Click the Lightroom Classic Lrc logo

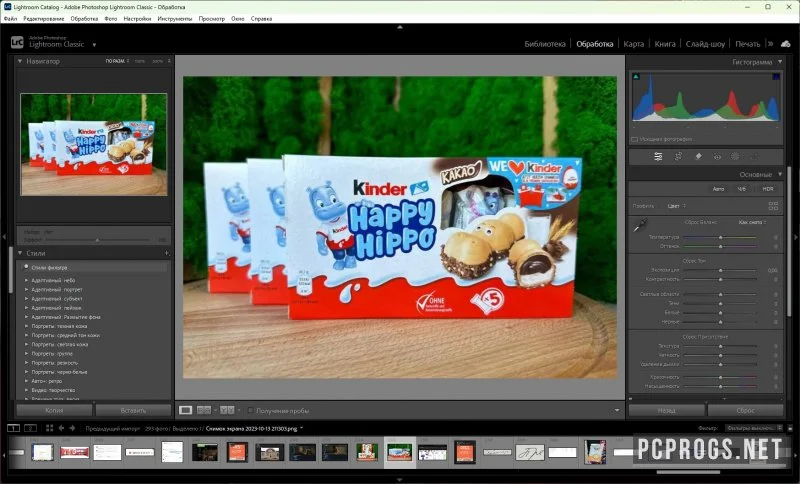pos(17,42)
